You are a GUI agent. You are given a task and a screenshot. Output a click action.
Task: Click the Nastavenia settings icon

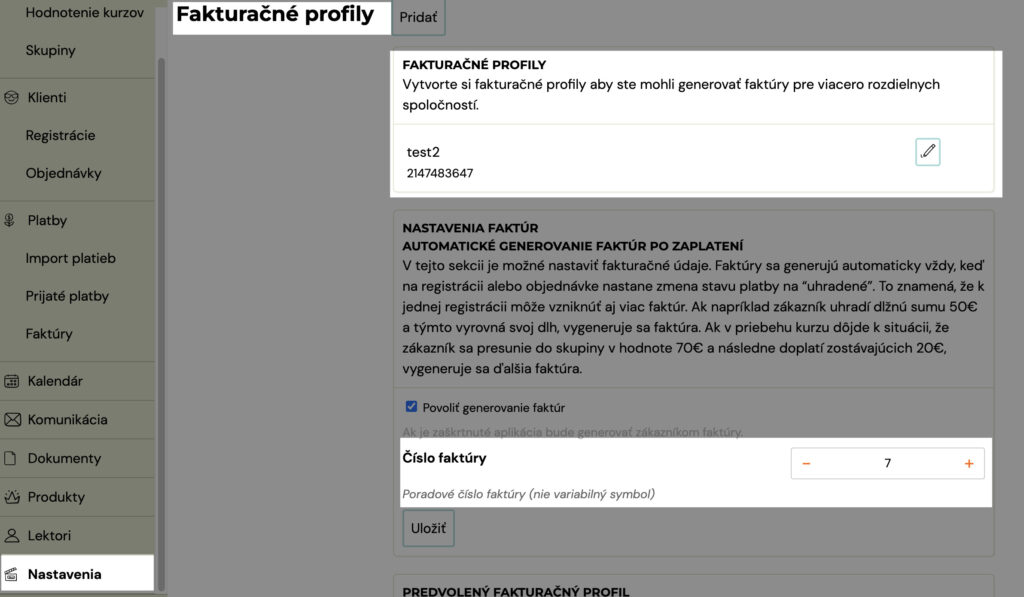[11, 575]
